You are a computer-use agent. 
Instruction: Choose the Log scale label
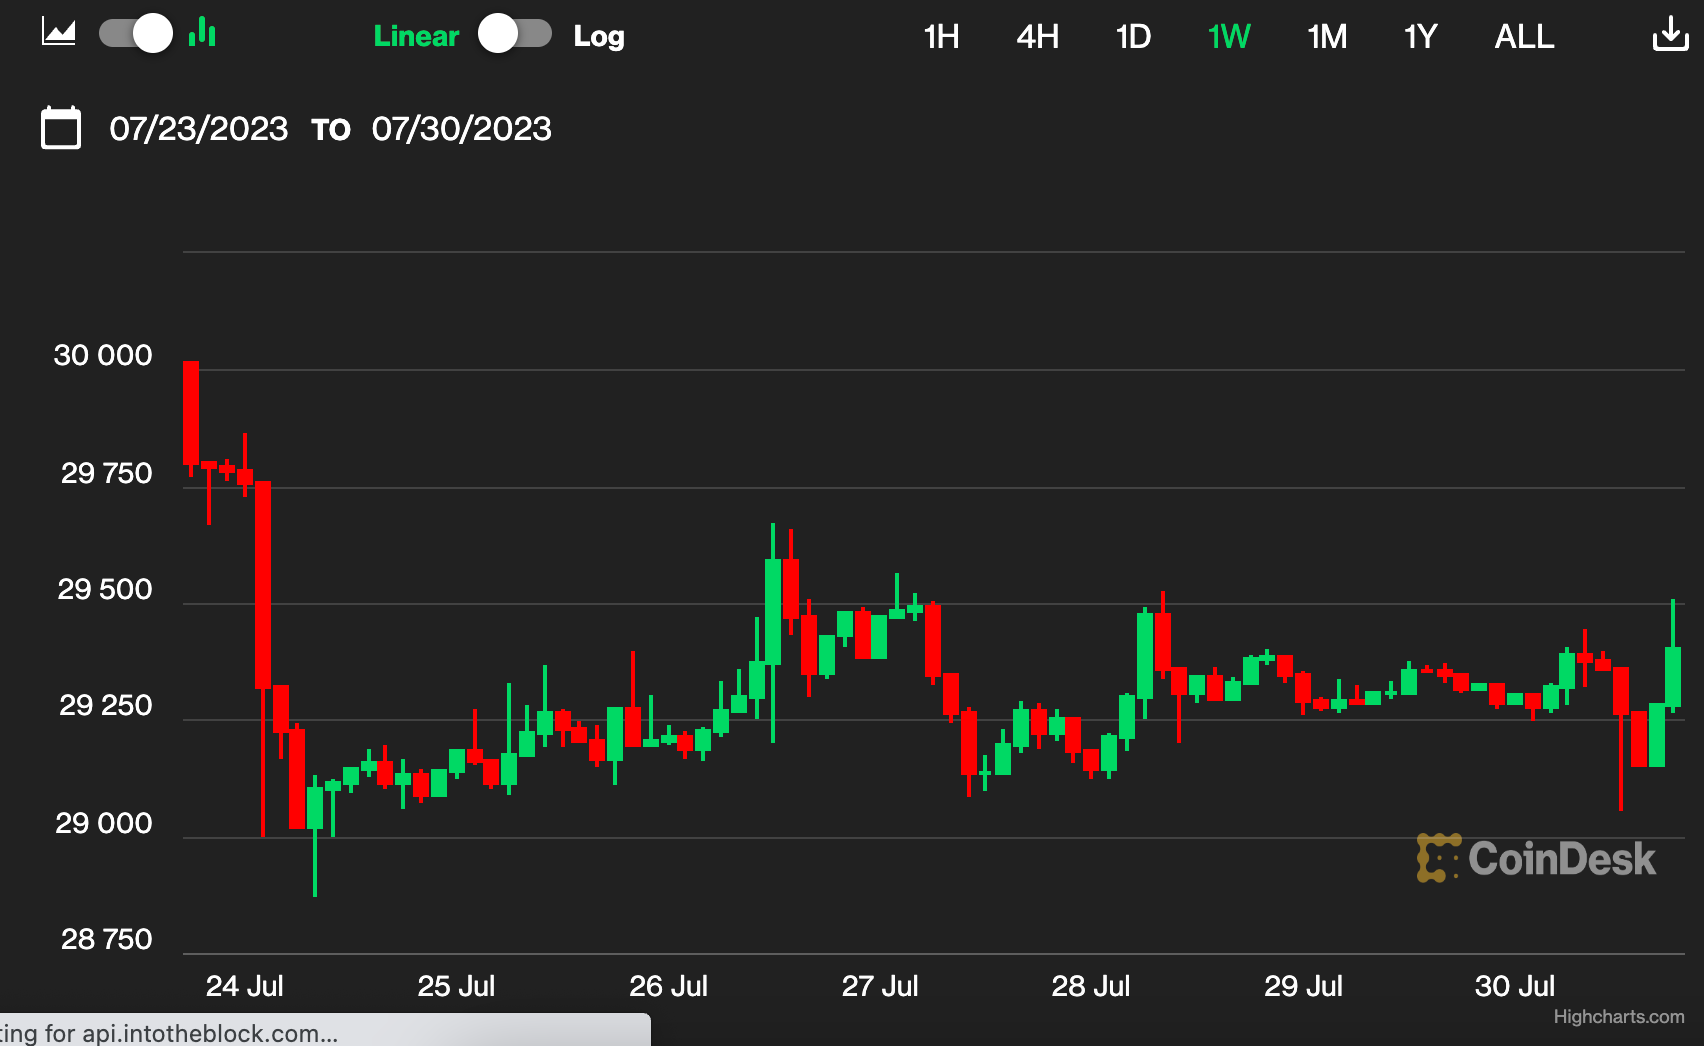[599, 37]
